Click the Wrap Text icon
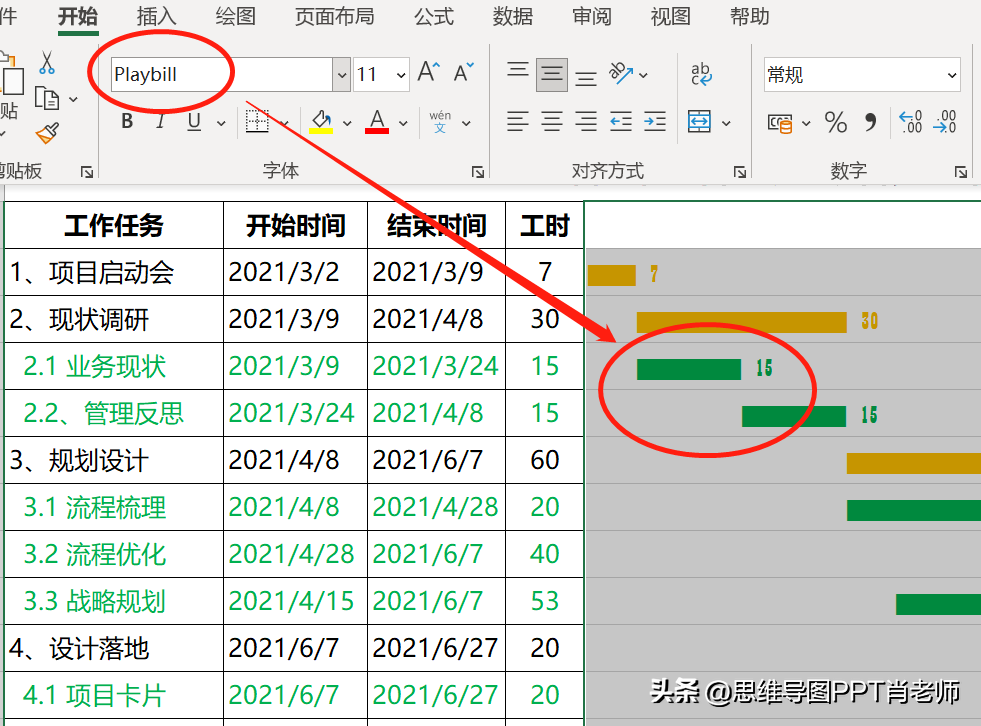This screenshot has width=981, height=726. pyautogui.click(x=701, y=74)
